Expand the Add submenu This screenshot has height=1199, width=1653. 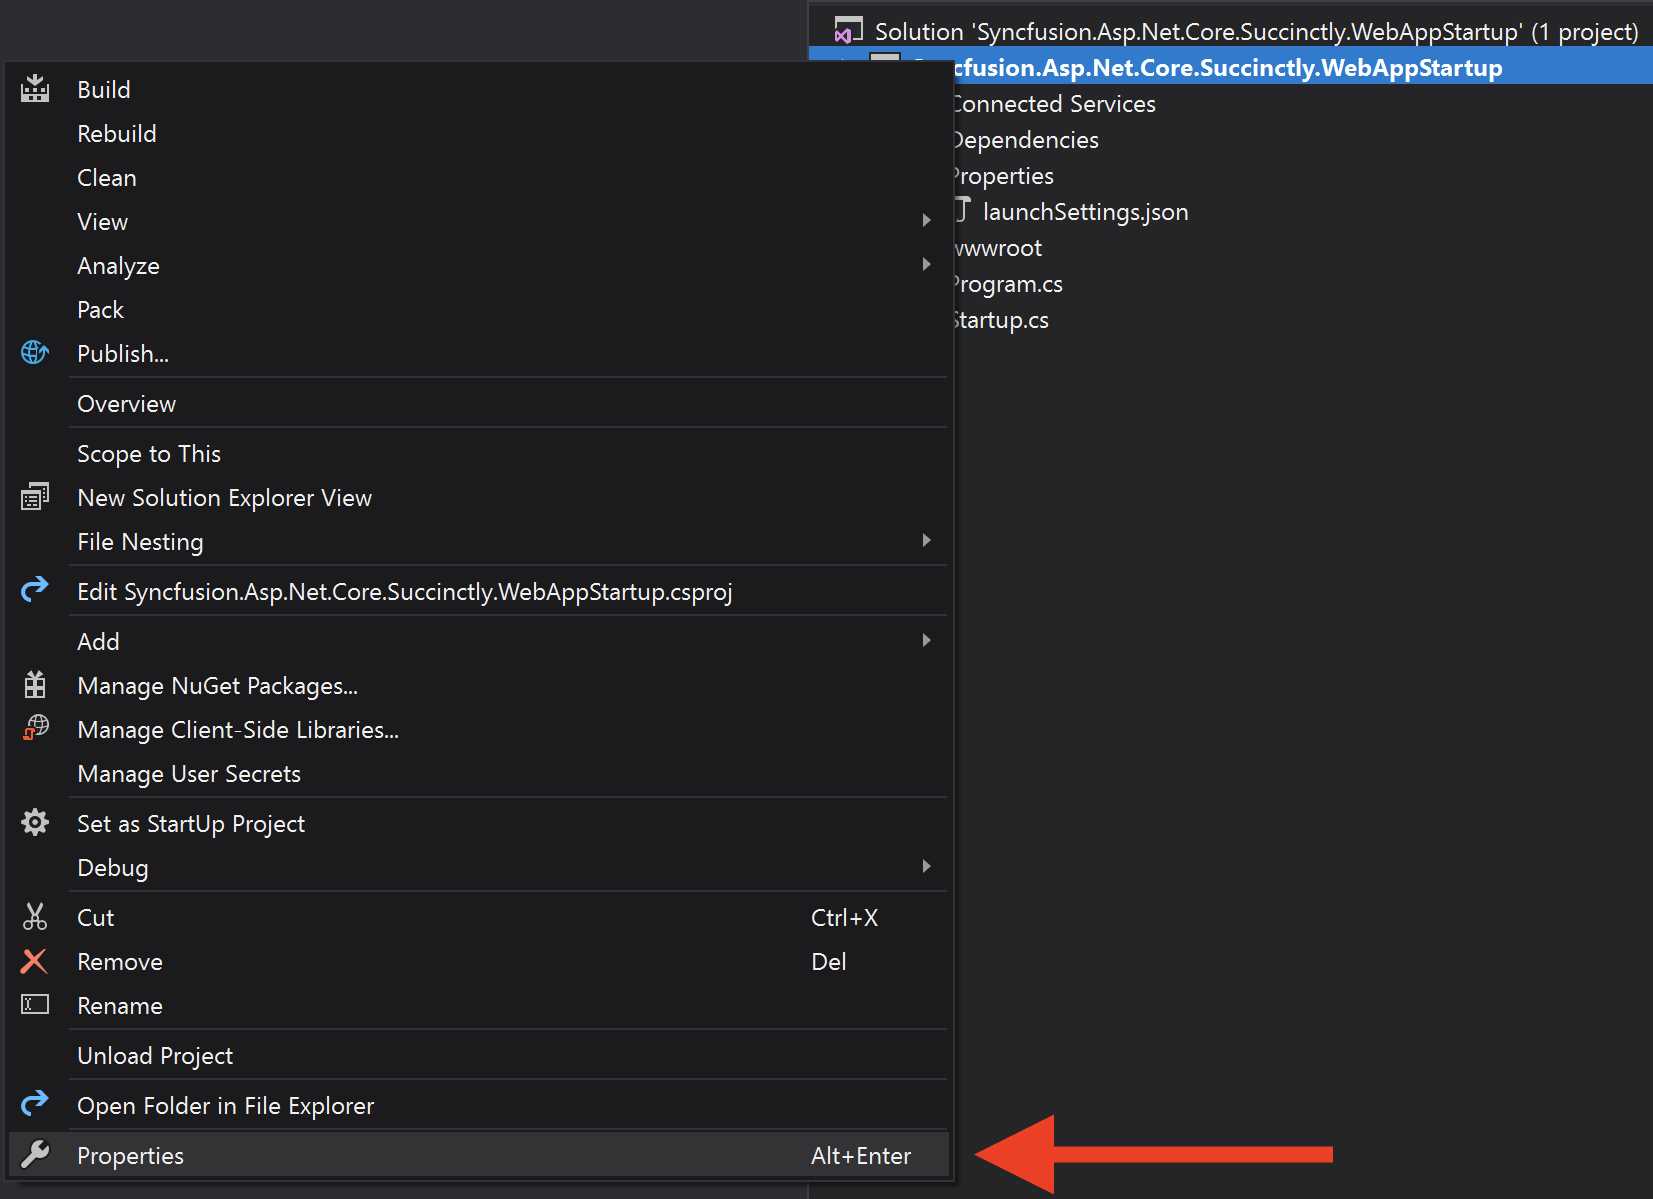coord(928,640)
